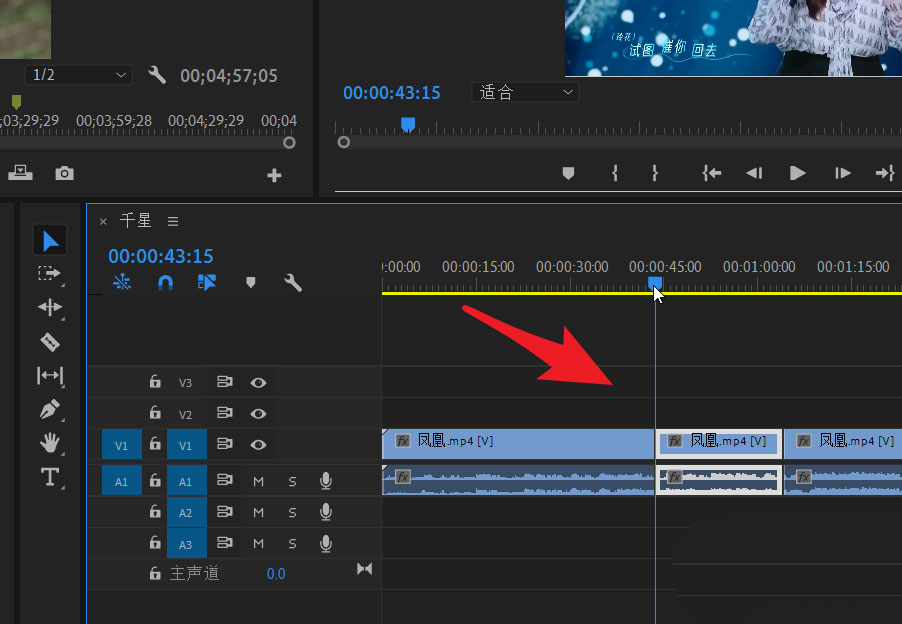Click the program monitor playhead marker

(407, 124)
